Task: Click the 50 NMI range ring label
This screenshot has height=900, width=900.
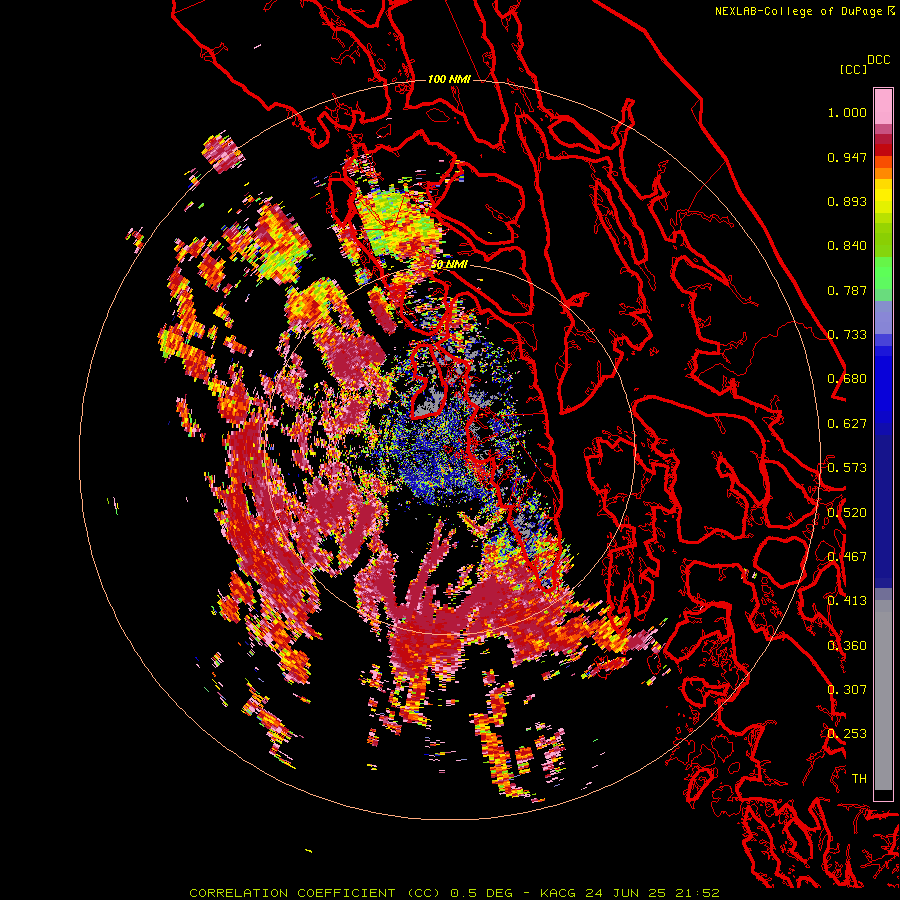Action: tap(449, 264)
